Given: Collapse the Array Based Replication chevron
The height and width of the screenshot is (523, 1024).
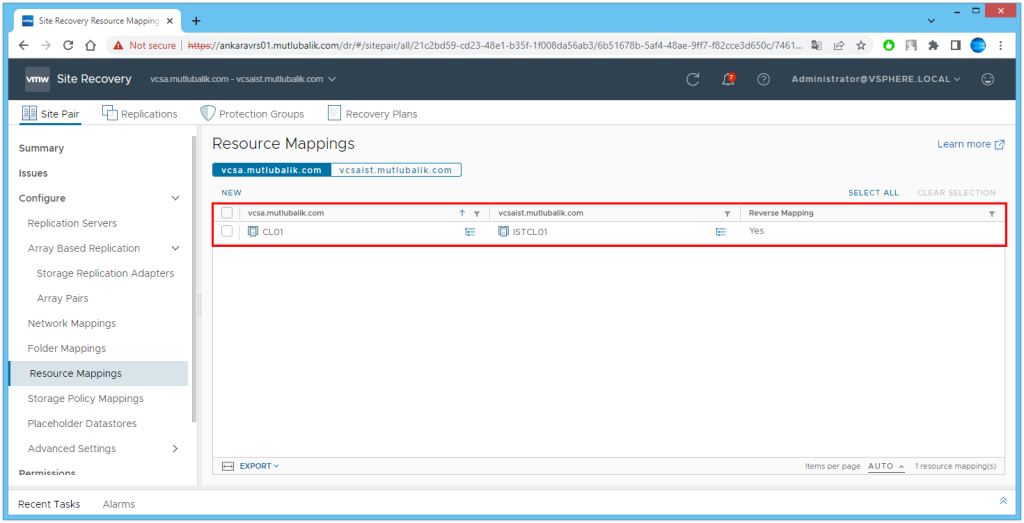Looking at the screenshot, I should point(175,248).
